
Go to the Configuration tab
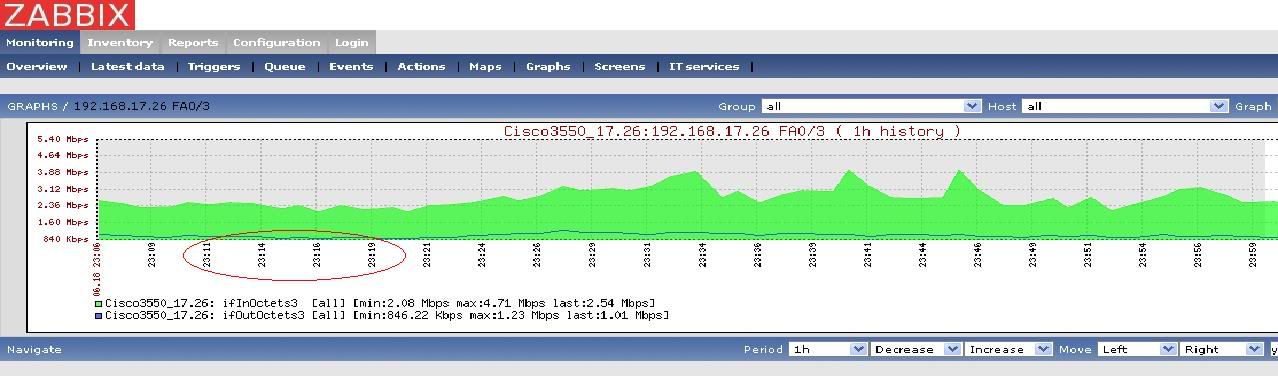point(276,42)
